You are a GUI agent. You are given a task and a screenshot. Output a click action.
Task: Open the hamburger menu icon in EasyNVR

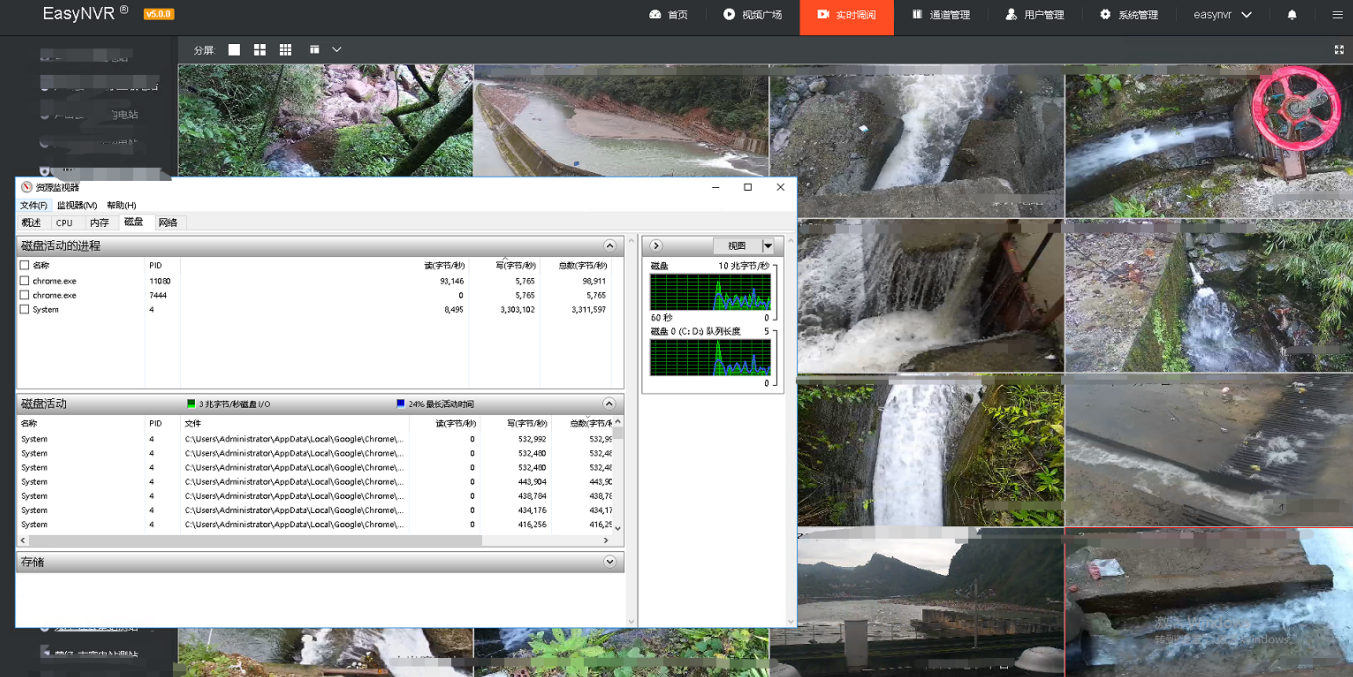point(1338,15)
